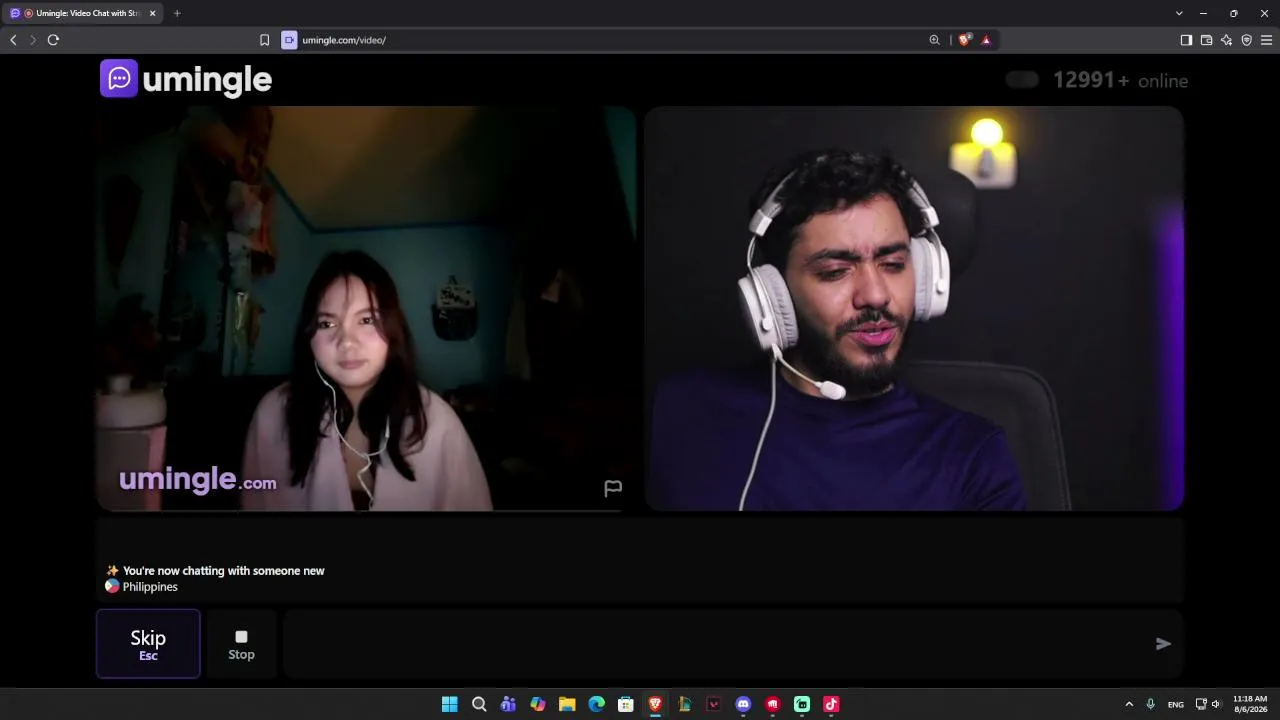Image resolution: width=1280 pixels, height=720 pixels.
Task: Open the taskbar volume control
Action: click(1216, 704)
